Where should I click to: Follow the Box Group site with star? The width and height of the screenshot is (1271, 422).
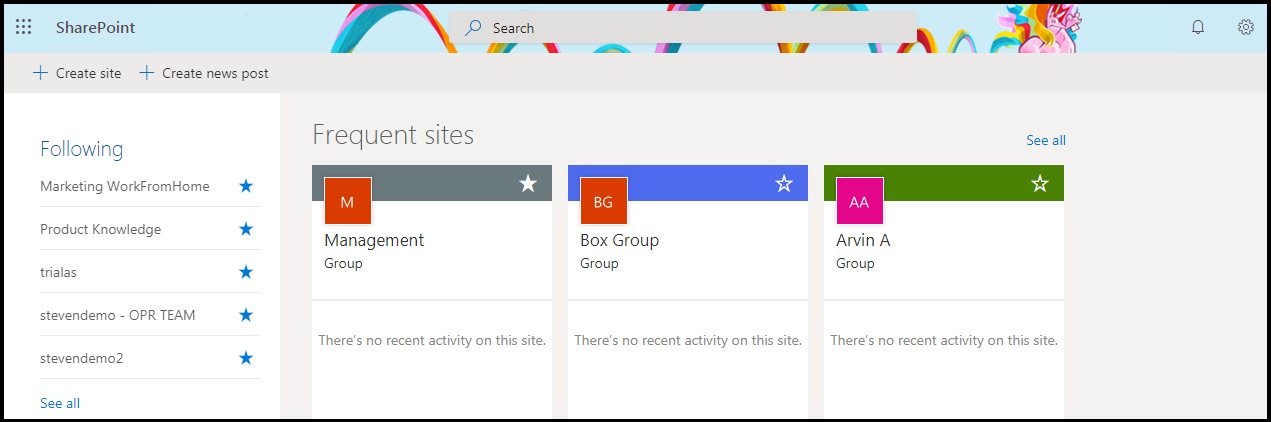(784, 183)
